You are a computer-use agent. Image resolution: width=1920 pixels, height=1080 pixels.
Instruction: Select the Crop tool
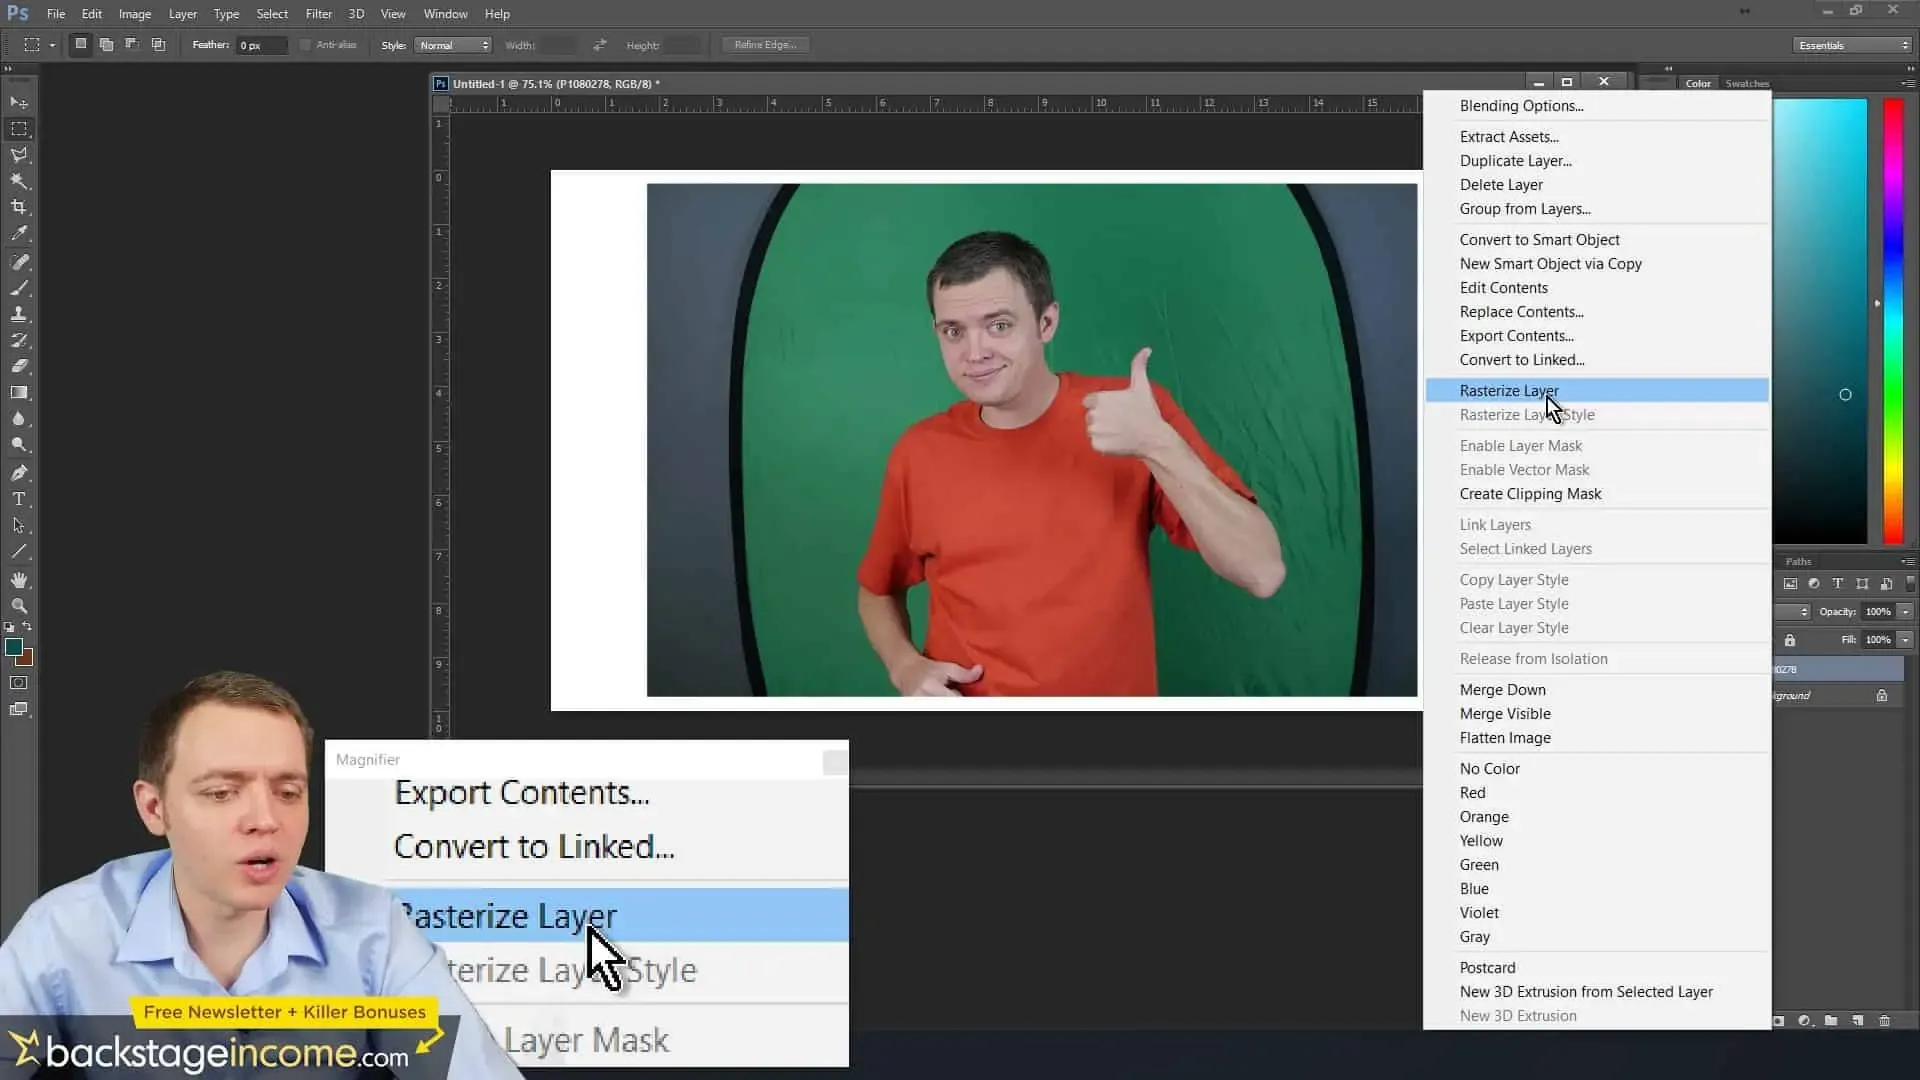pos(20,207)
